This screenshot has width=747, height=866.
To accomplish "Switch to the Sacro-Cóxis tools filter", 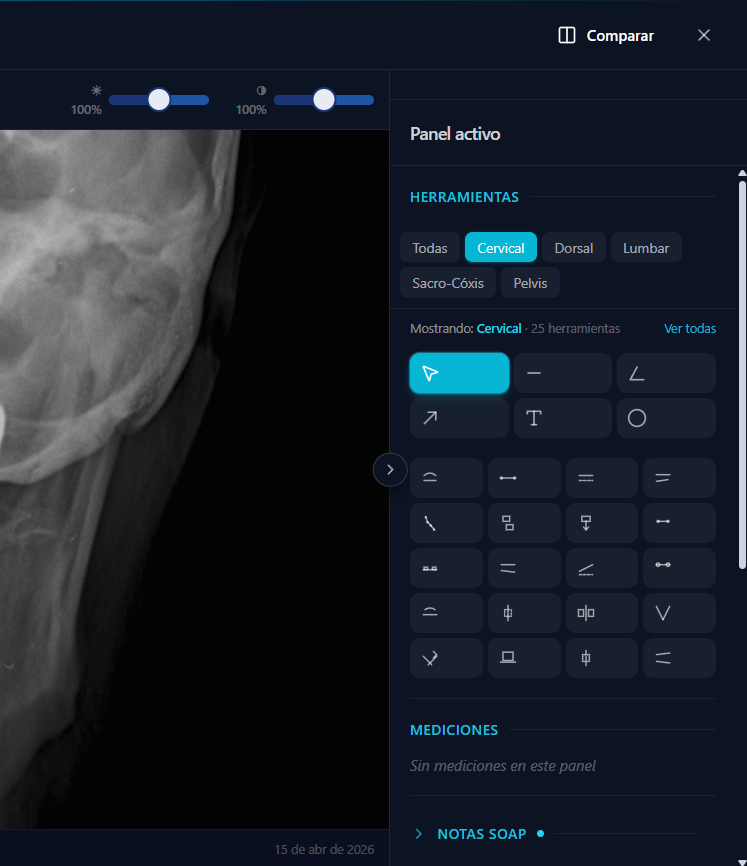I will tap(448, 283).
